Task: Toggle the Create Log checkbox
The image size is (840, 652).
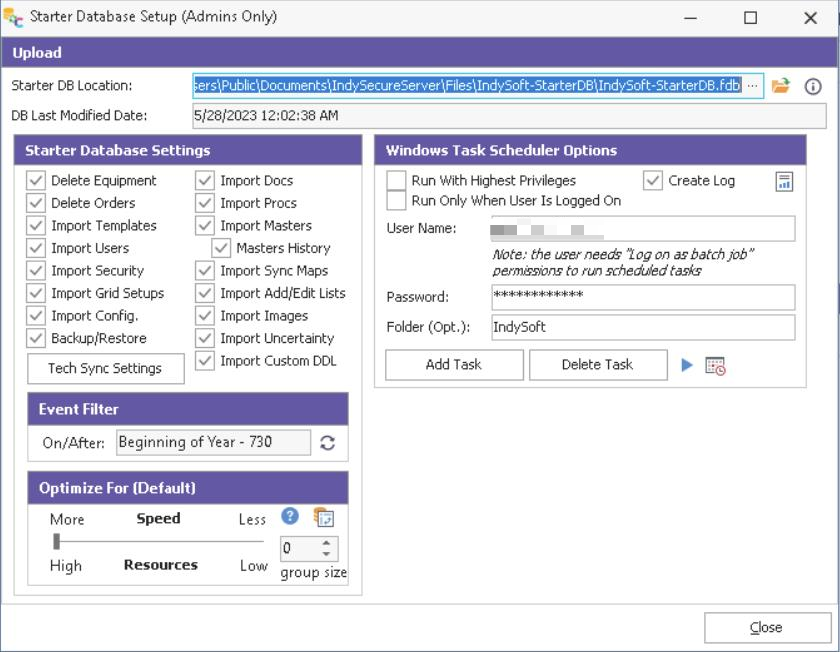Action: [653, 181]
